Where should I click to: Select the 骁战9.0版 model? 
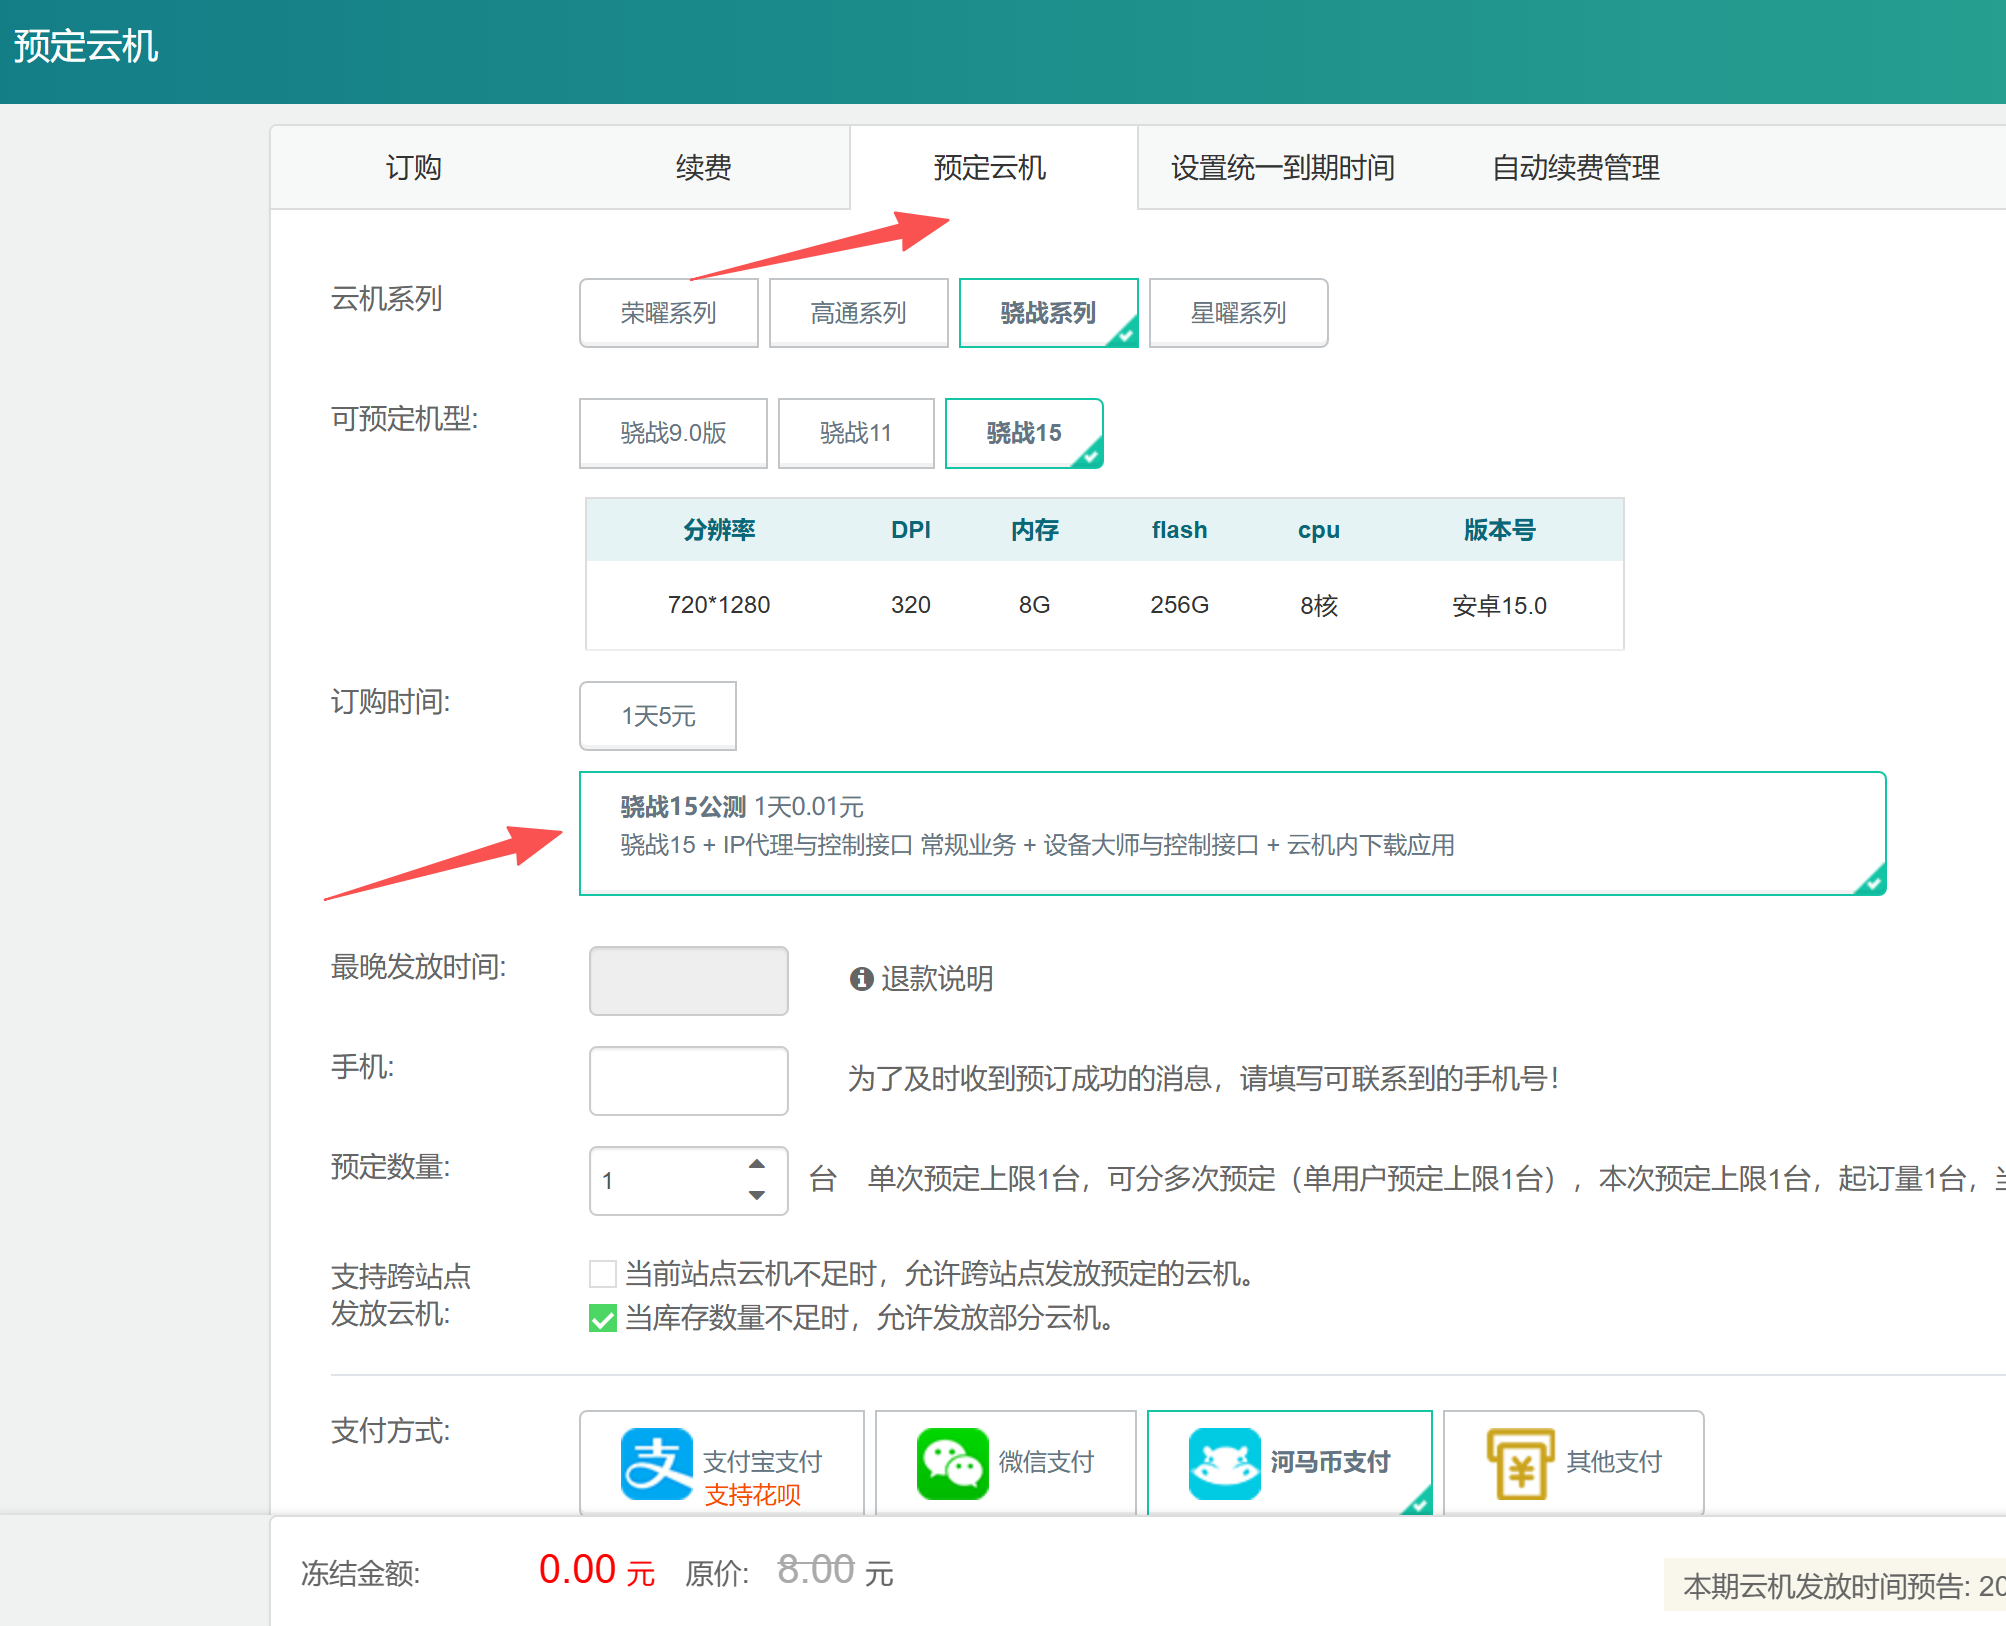pyautogui.click(x=673, y=433)
